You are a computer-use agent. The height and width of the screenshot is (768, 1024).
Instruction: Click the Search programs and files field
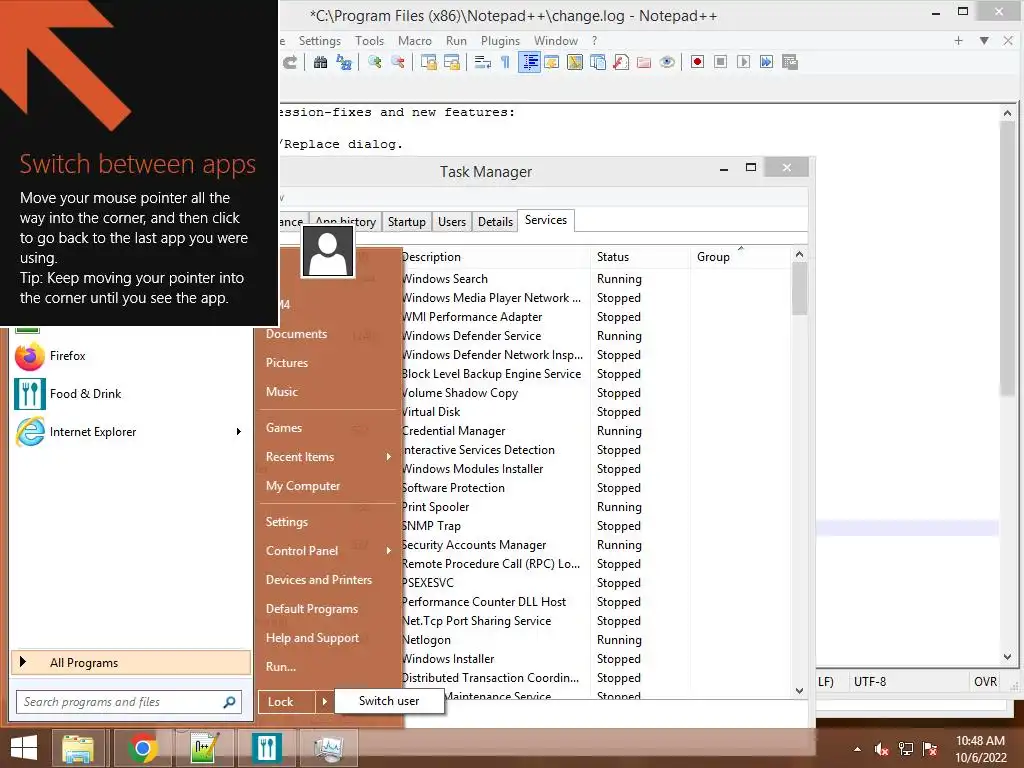129,702
